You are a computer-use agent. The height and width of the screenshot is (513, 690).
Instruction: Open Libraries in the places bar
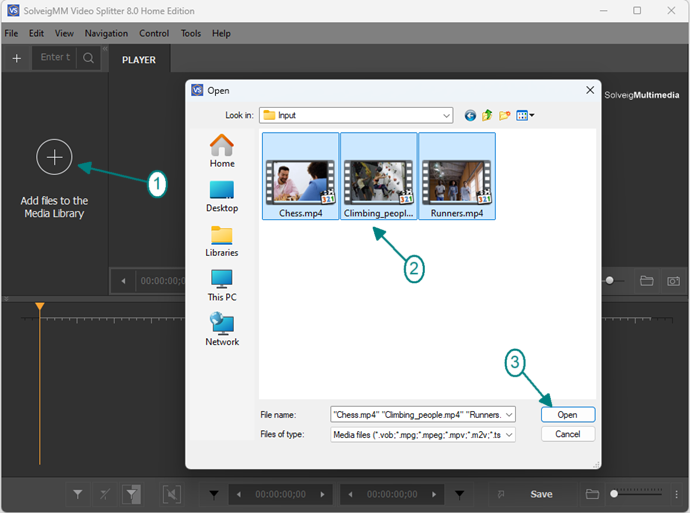pyautogui.click(x=222, y=241)
